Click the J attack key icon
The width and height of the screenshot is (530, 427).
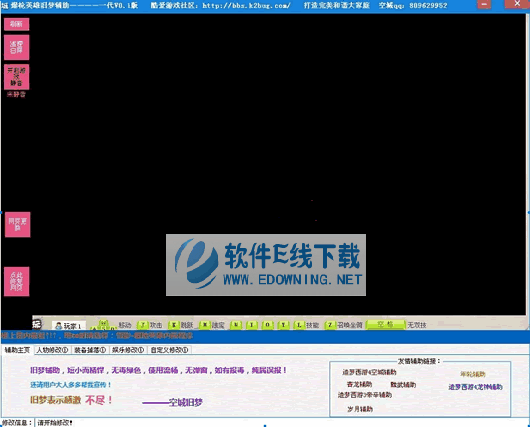pos(143,325)
